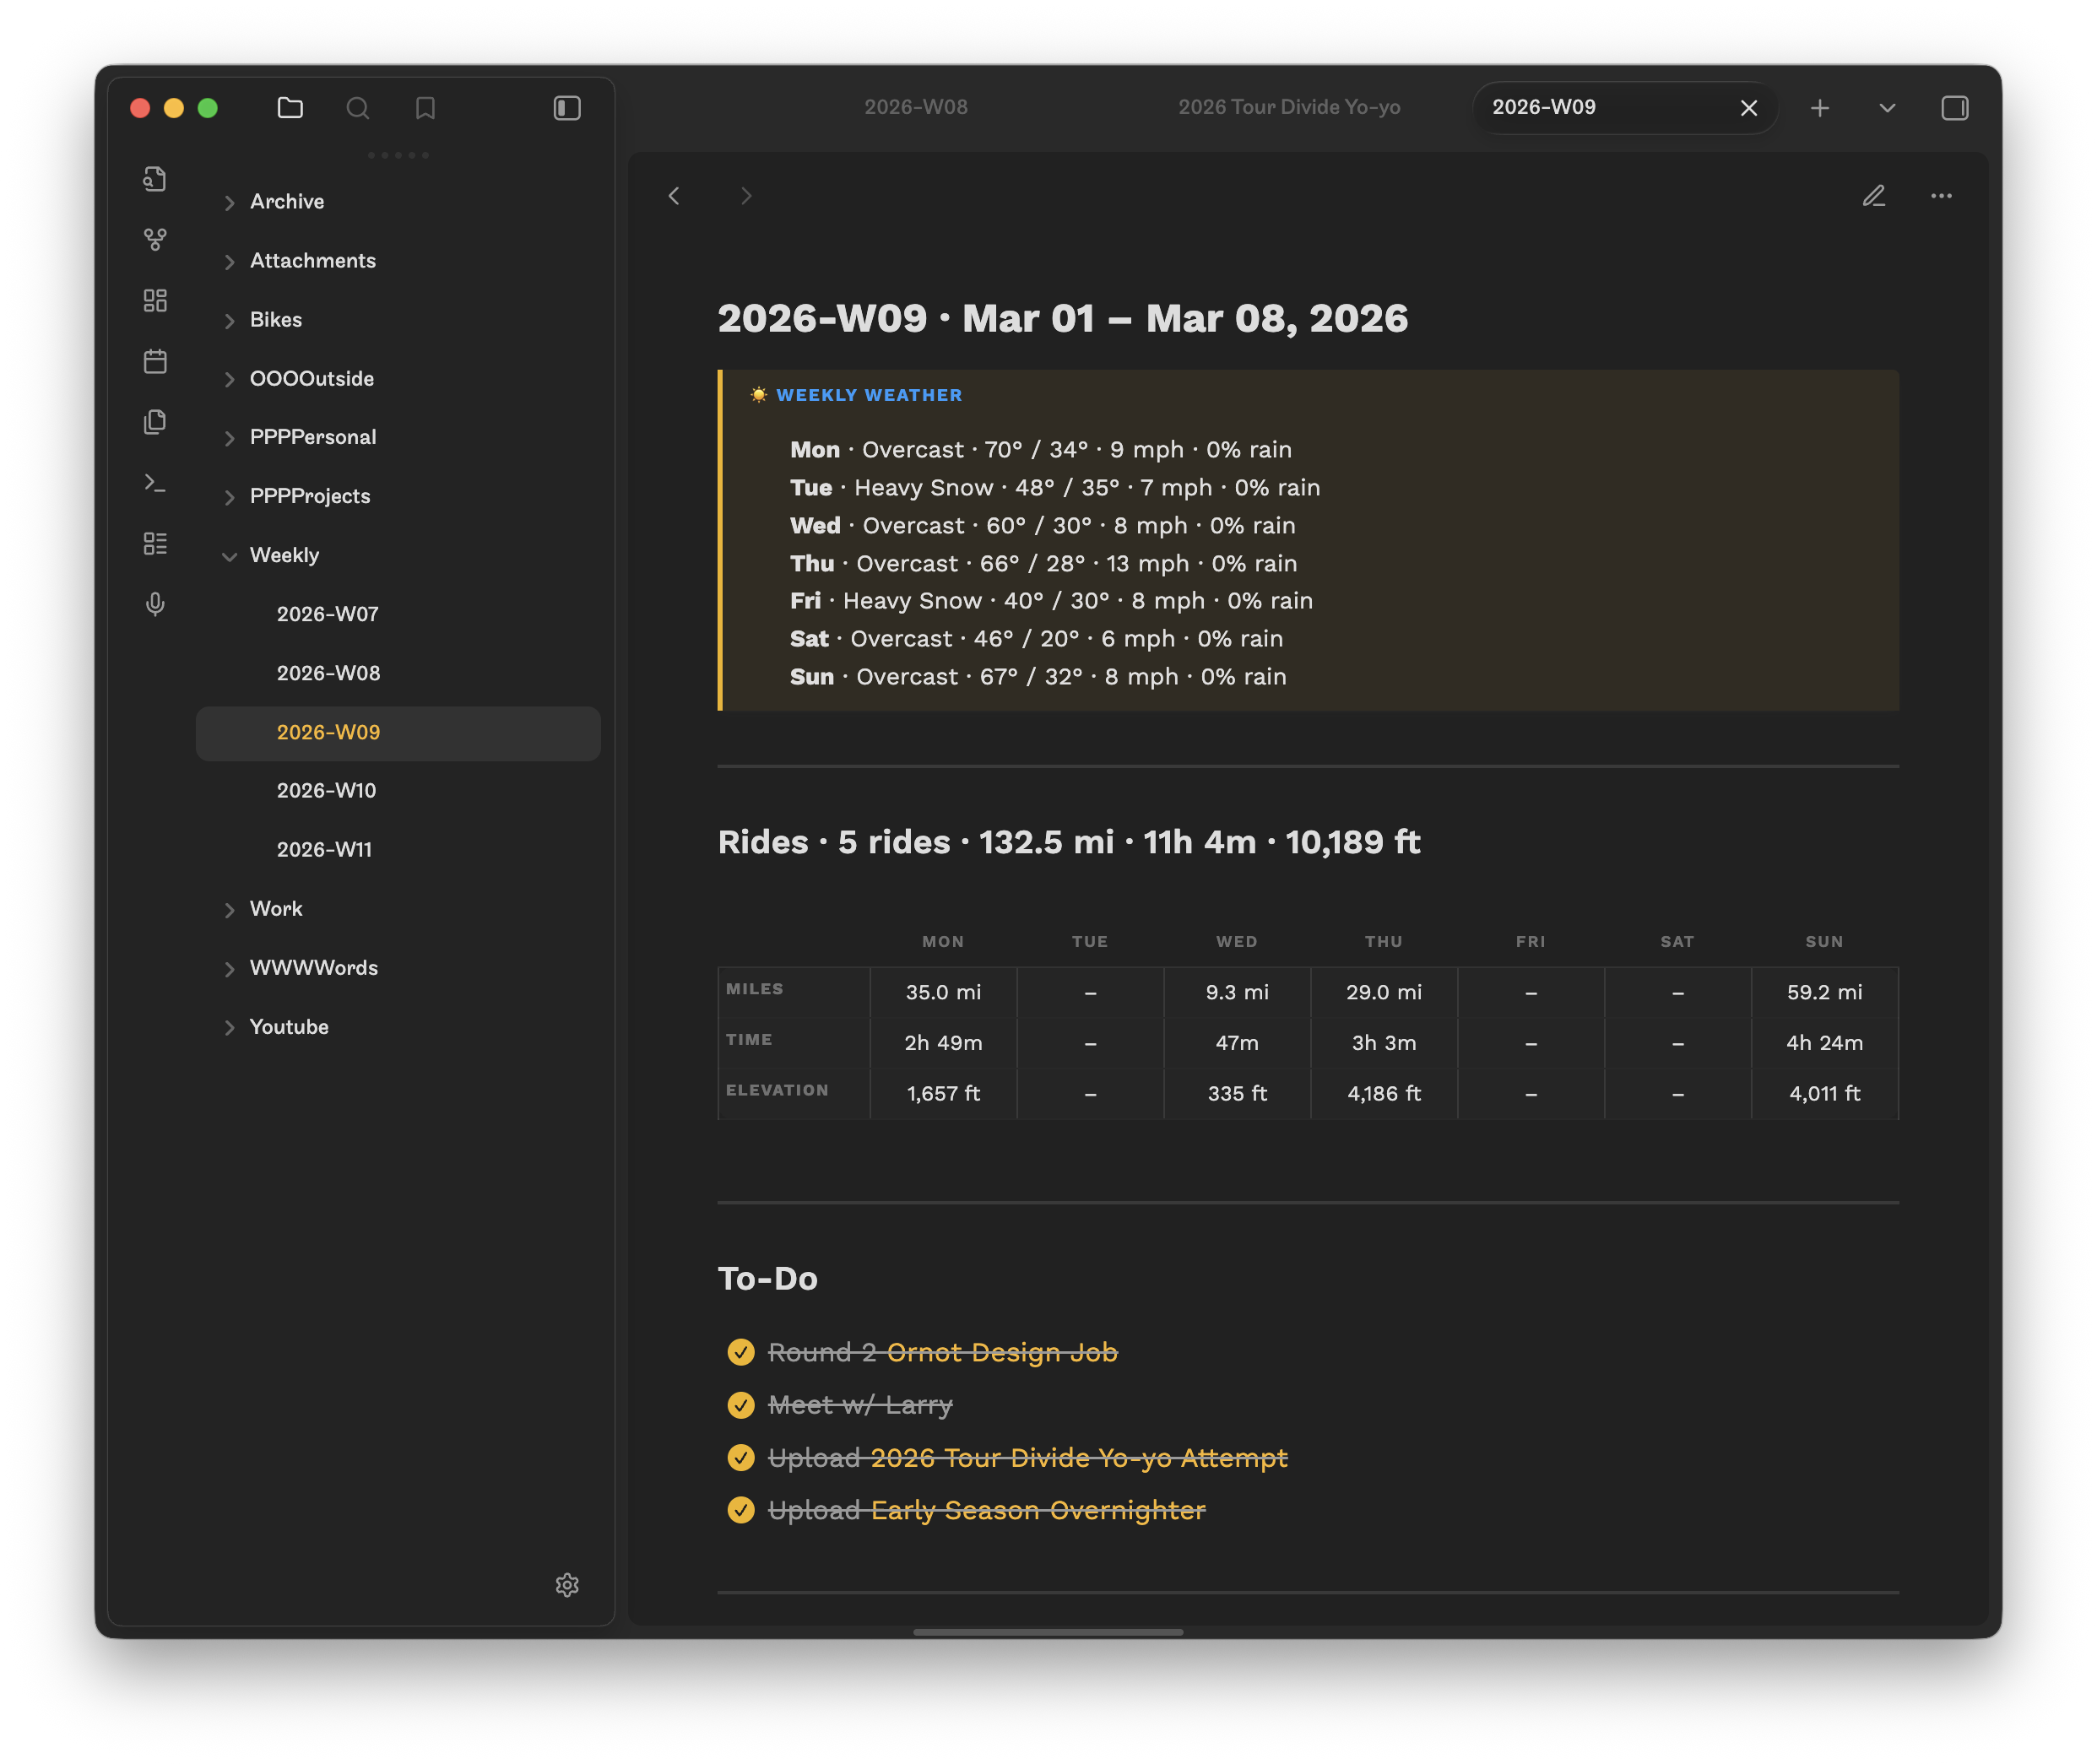Click the quick switcher ribbon icon
2097x1764 pixels.
pyautogui.click(x=155, y=179)
